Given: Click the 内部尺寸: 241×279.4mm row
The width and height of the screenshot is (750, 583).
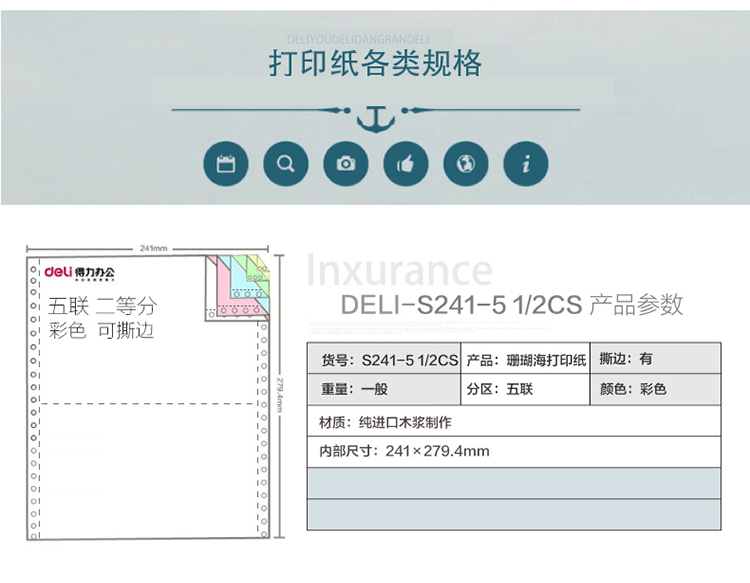Looking at the screenshot, I should [x=513, y=451].
